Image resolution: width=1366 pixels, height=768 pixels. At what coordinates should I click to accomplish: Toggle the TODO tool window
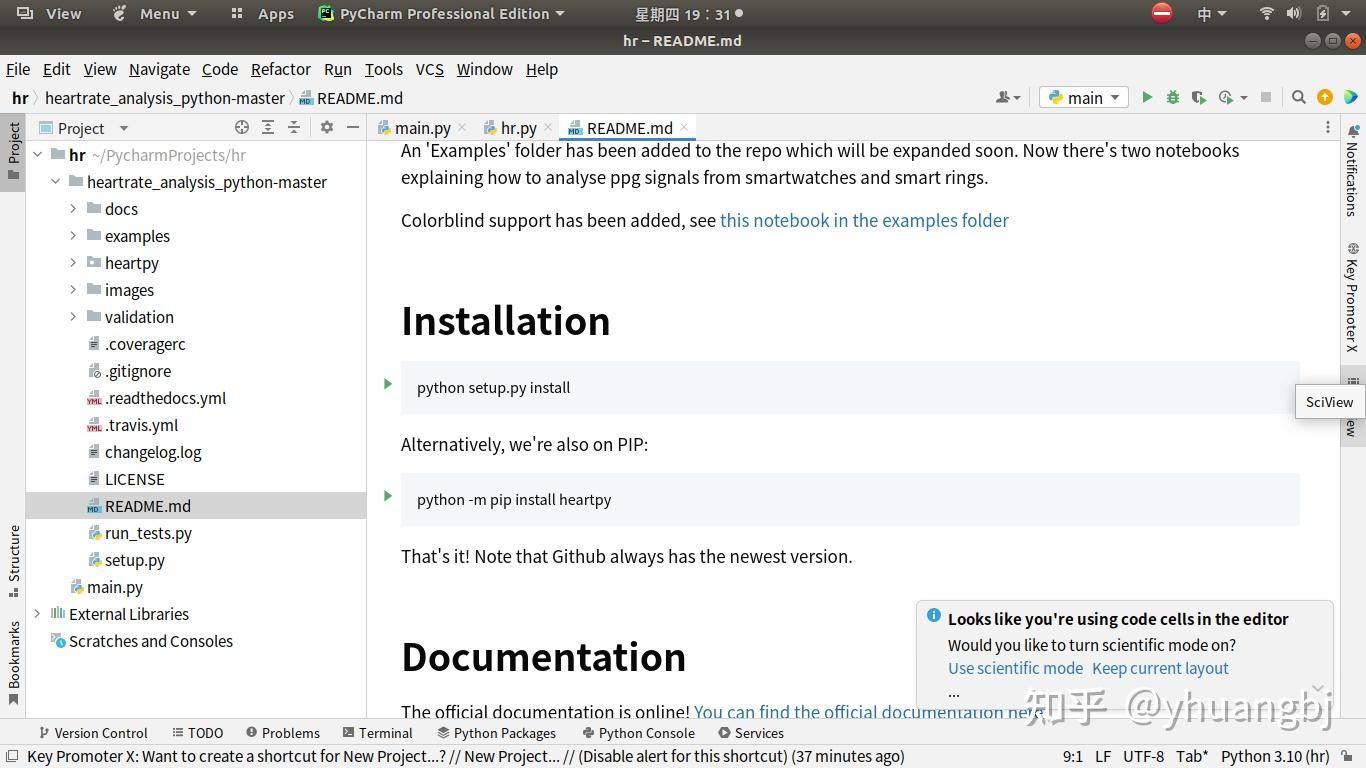(x=197, y=733)
